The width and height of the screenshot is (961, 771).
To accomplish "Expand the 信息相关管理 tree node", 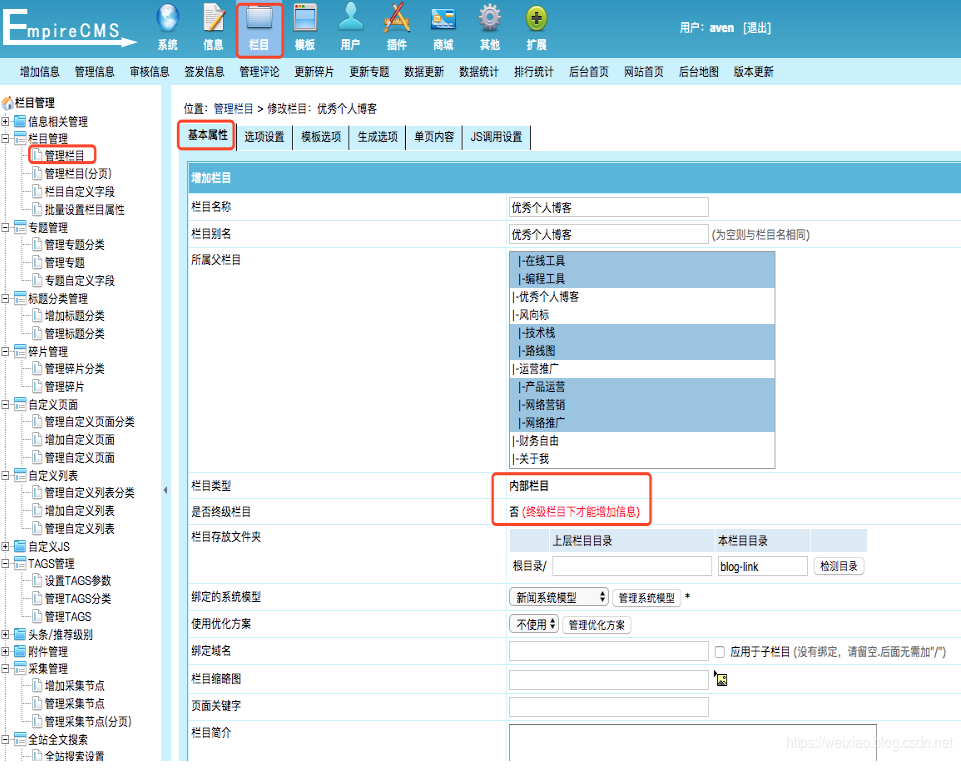I will (x=6, y=121).
